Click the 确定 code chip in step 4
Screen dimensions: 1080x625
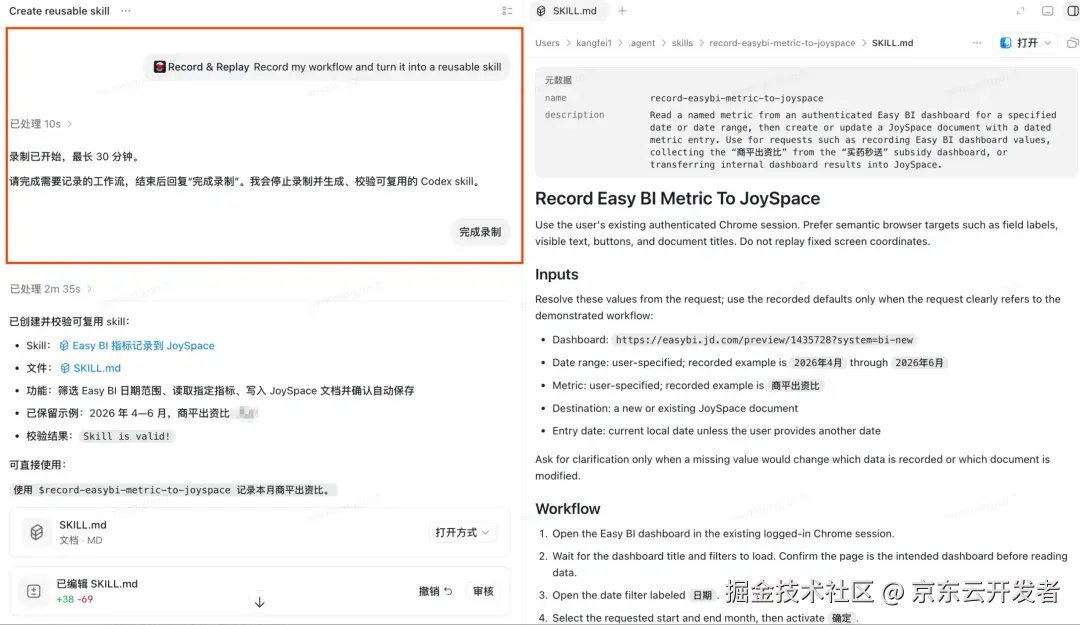(841, 618)
